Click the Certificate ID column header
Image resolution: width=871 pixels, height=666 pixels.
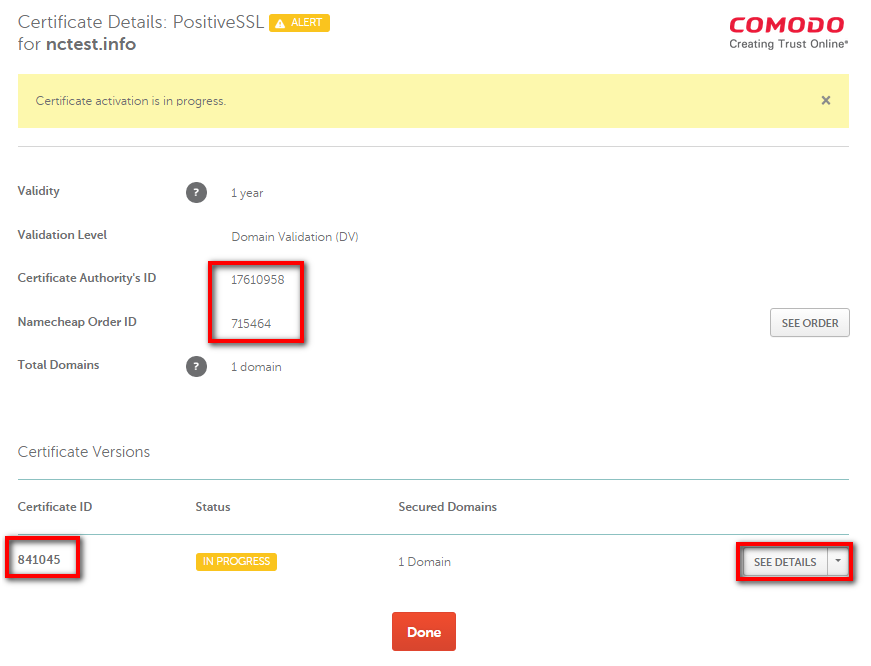55,507
